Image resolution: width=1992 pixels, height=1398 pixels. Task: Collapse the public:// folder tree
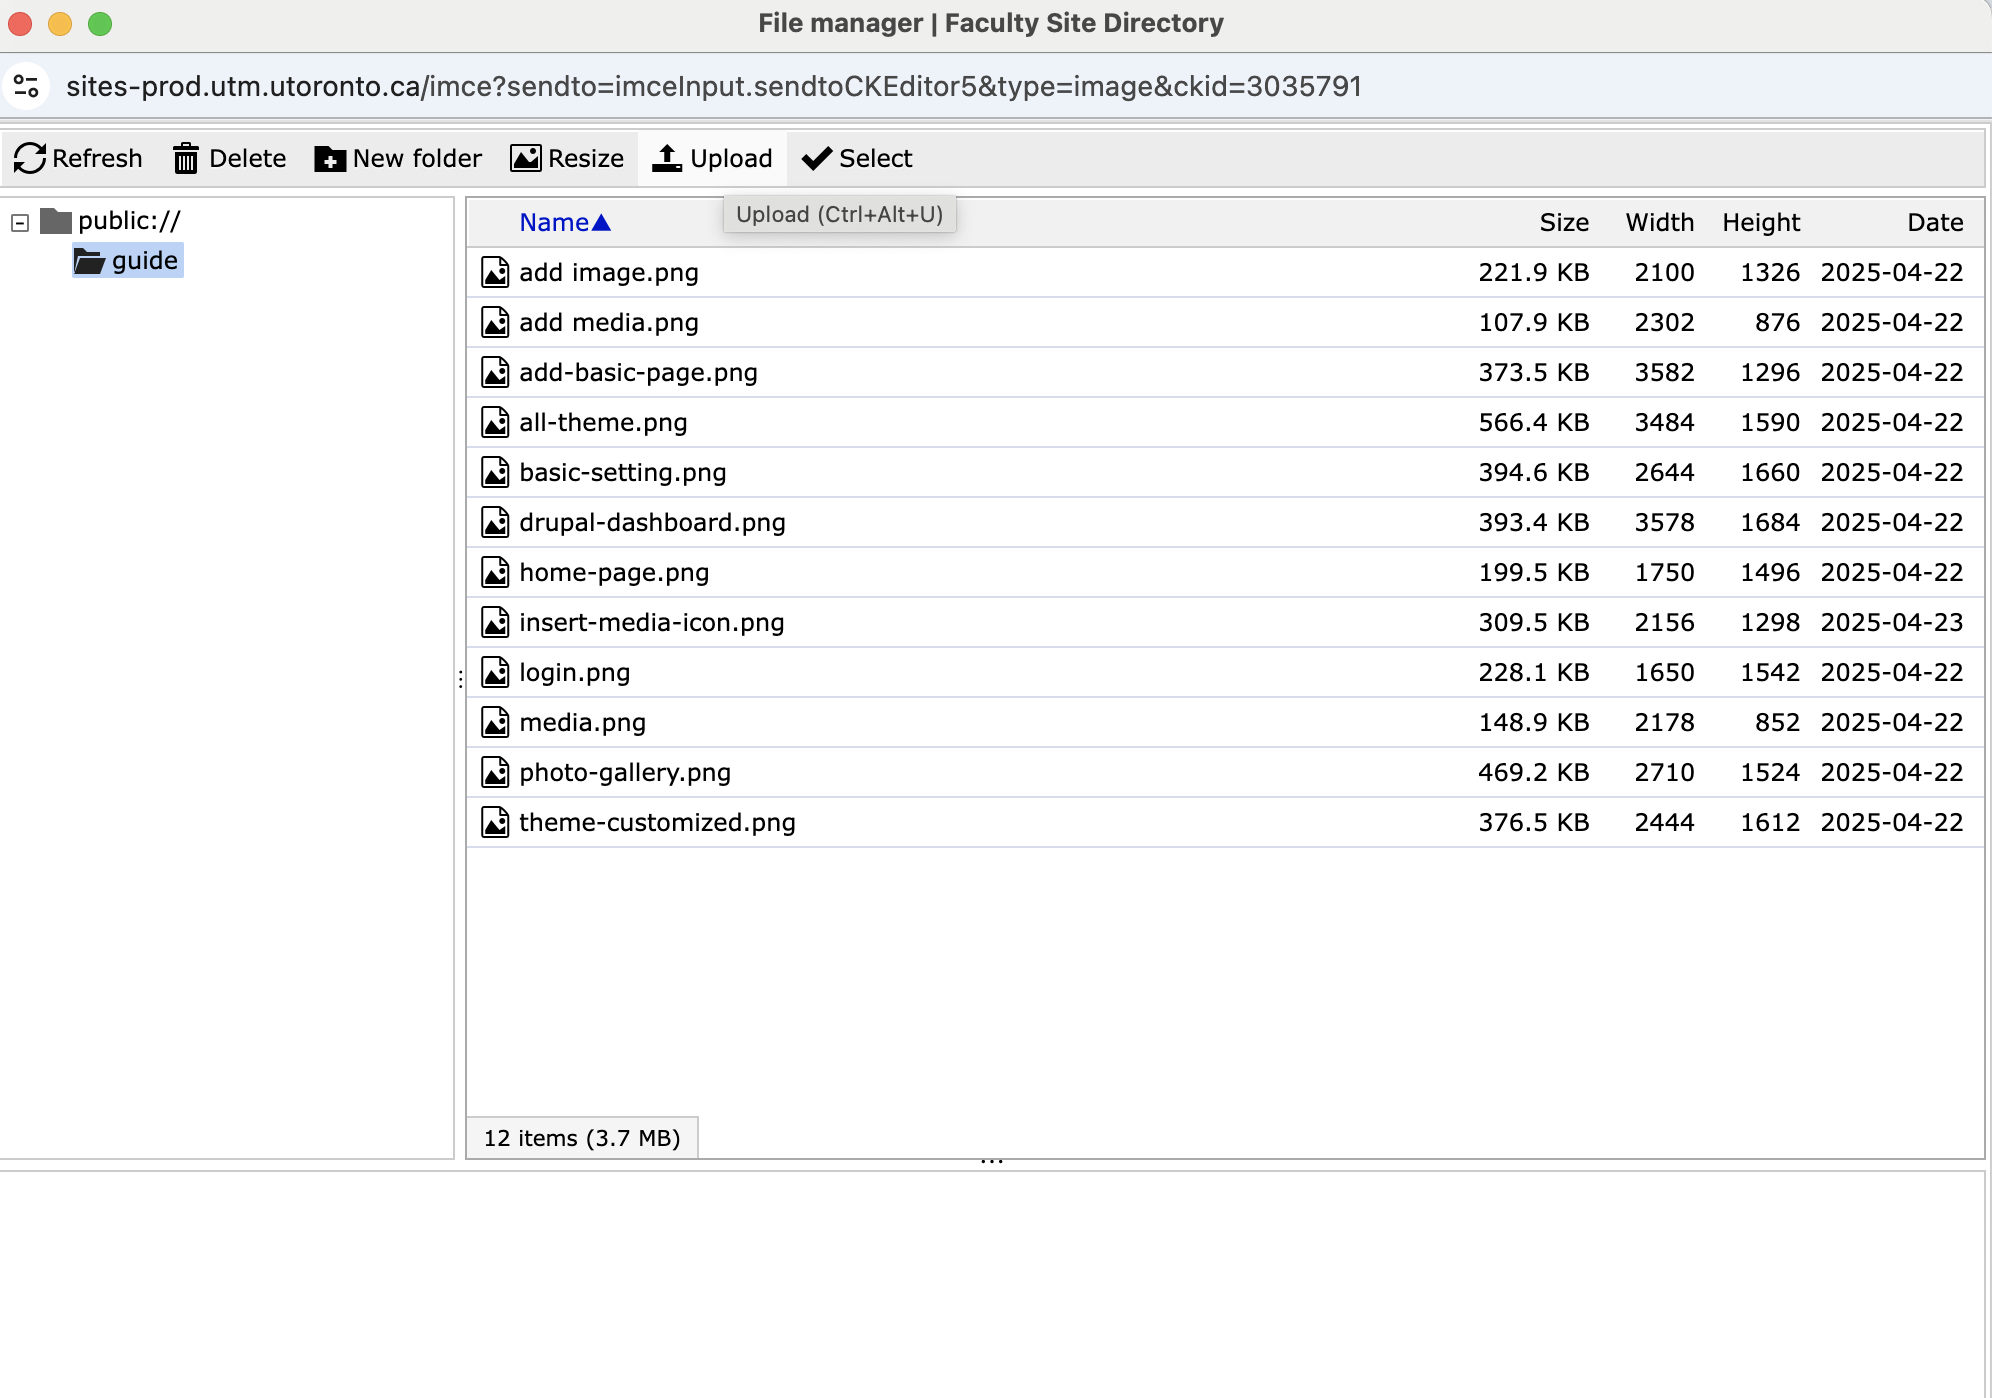pyautogui.click(x=20, y=222)
